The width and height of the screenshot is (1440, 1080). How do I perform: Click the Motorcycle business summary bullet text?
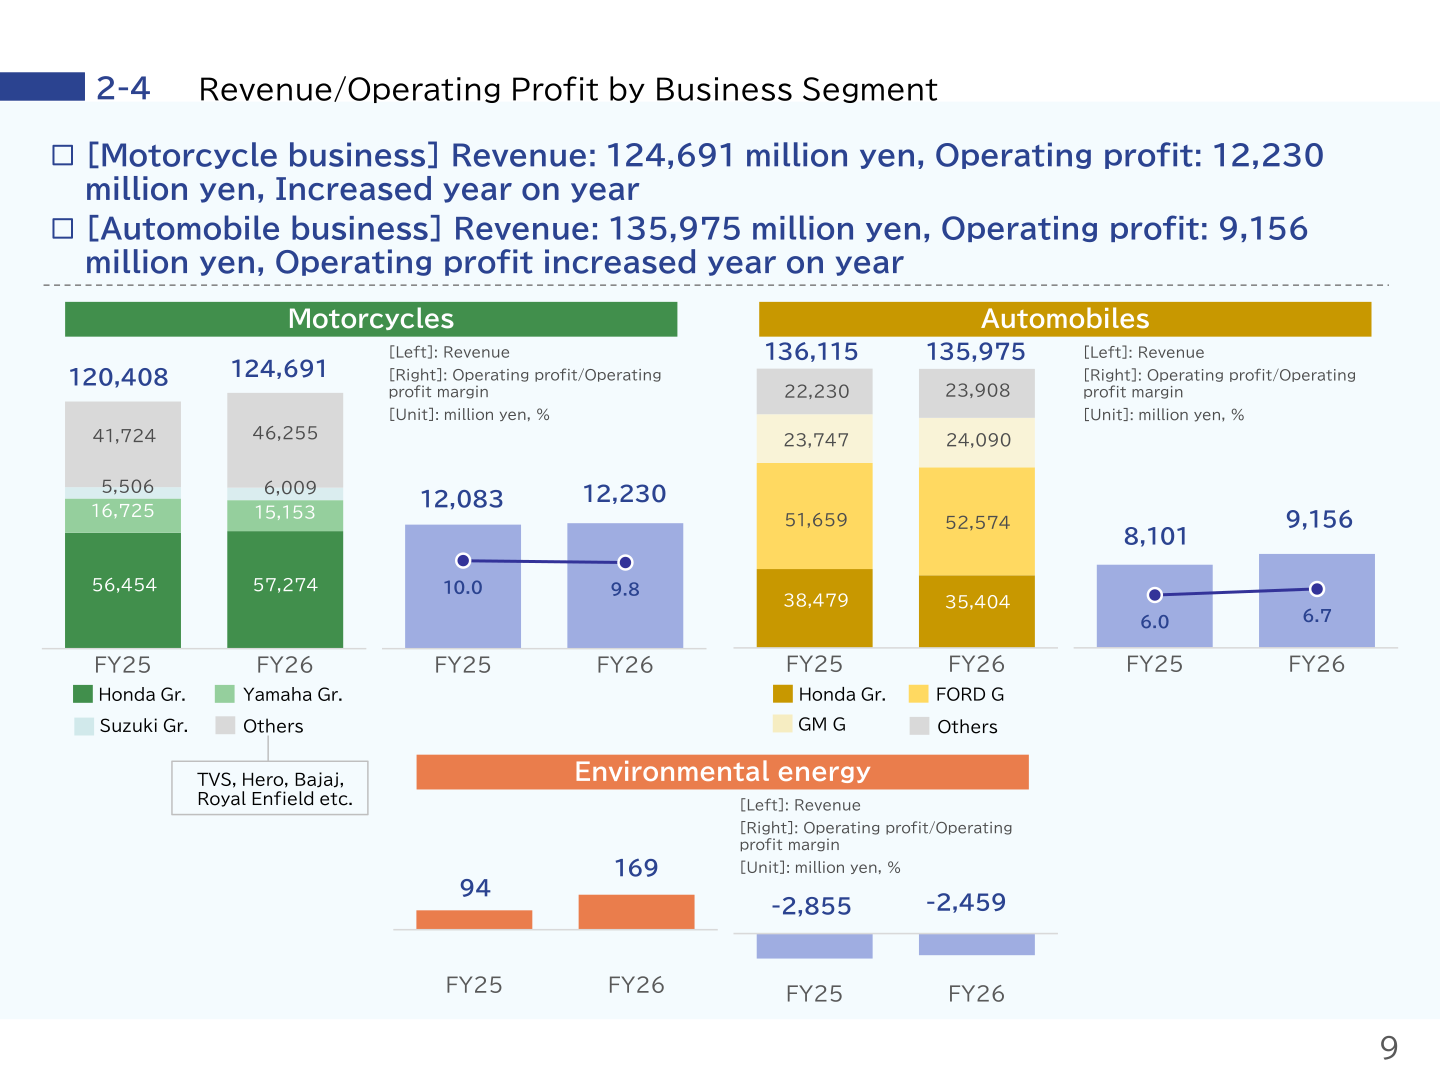pos(704,172)
